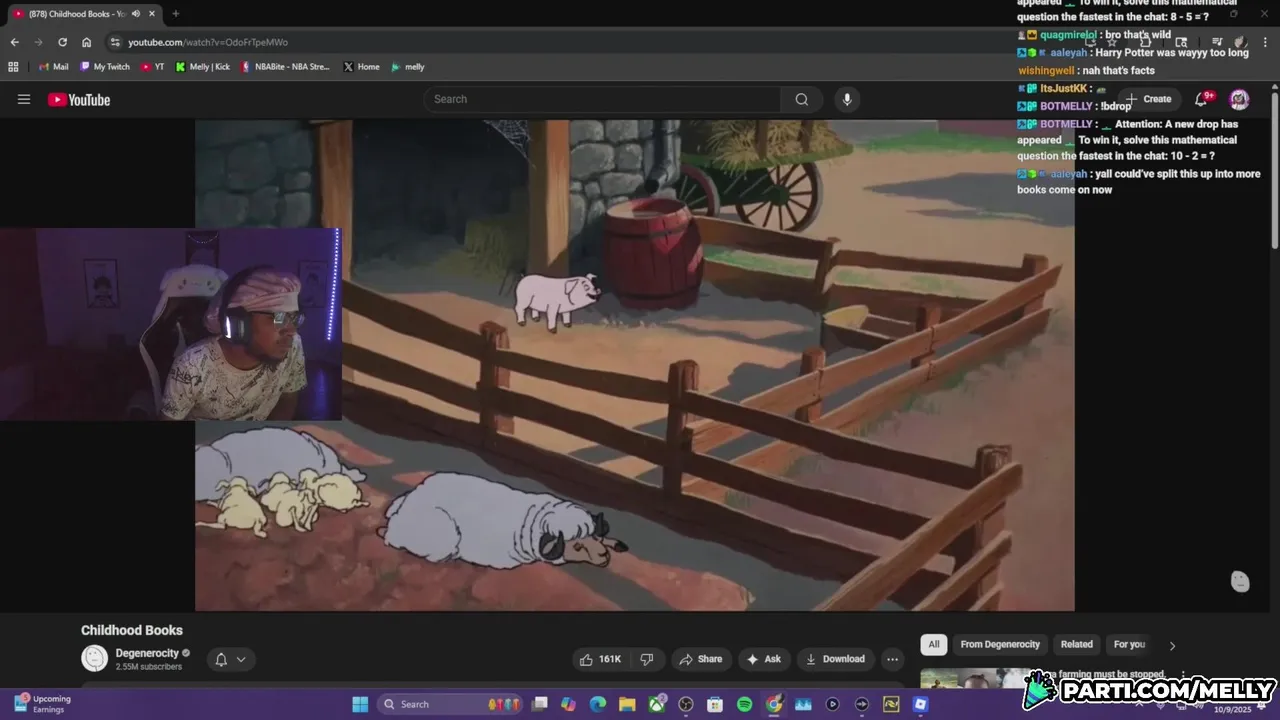Open the bookmarks apps grid icon
Viewport: 1280px width, 720px height.
click(x=13, y=67)
